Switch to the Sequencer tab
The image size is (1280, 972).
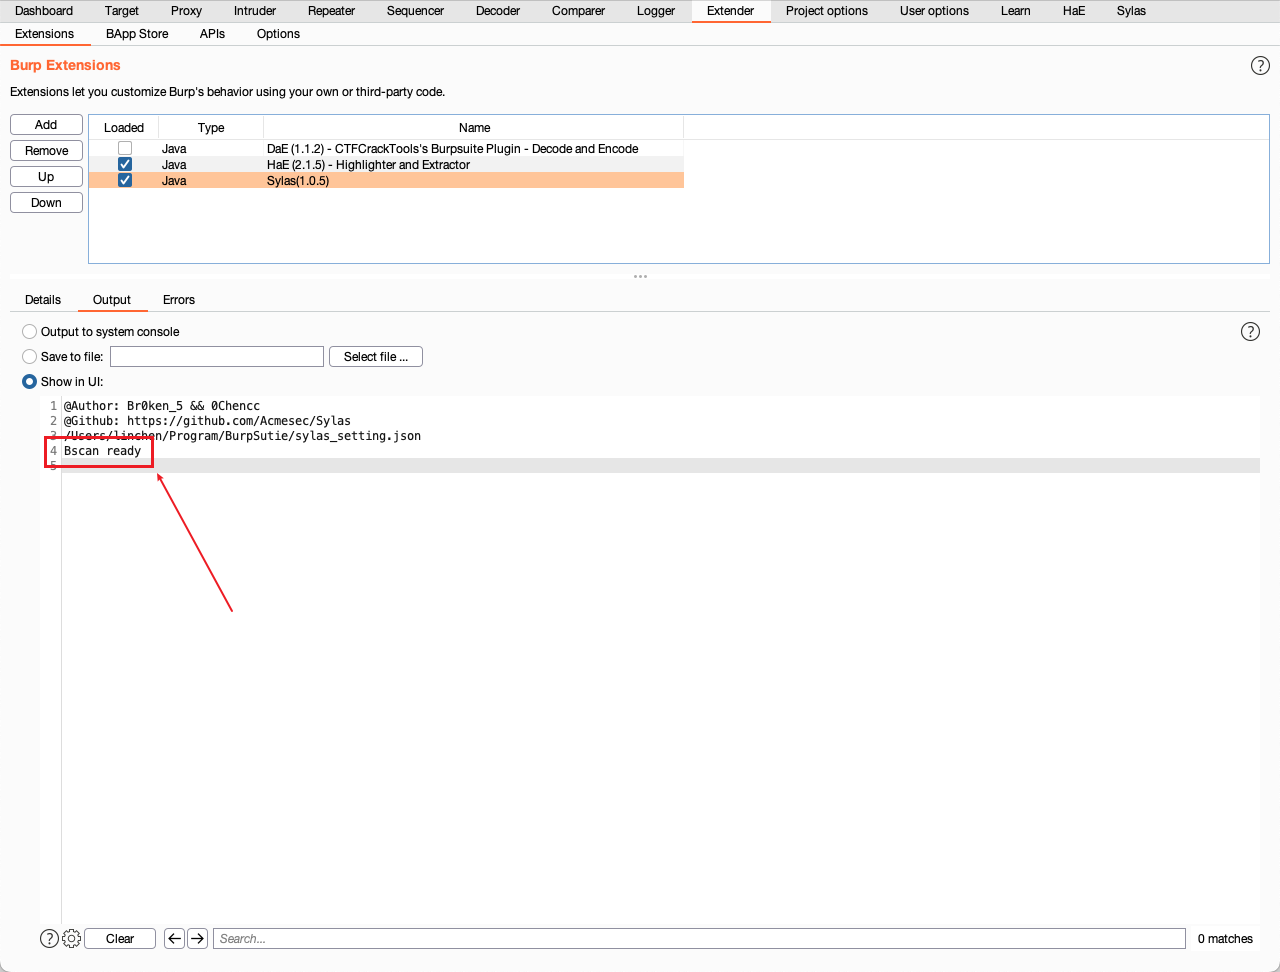(415, 11)
